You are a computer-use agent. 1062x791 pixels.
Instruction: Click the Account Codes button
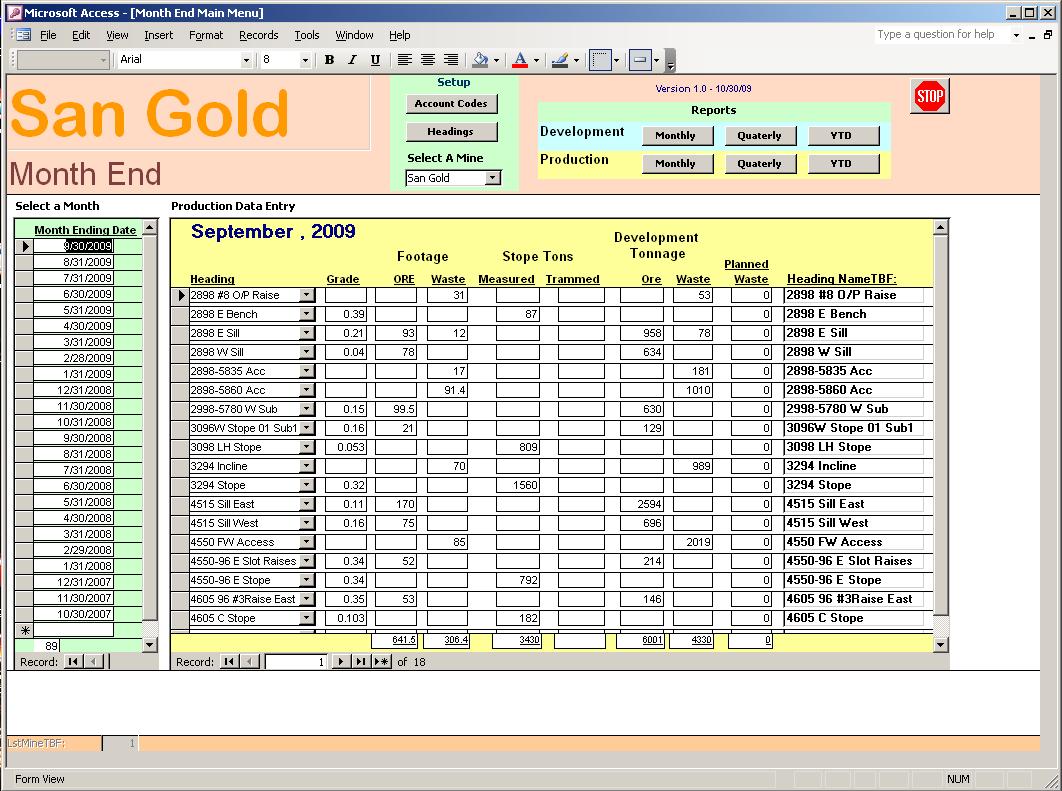pos(453,103)
